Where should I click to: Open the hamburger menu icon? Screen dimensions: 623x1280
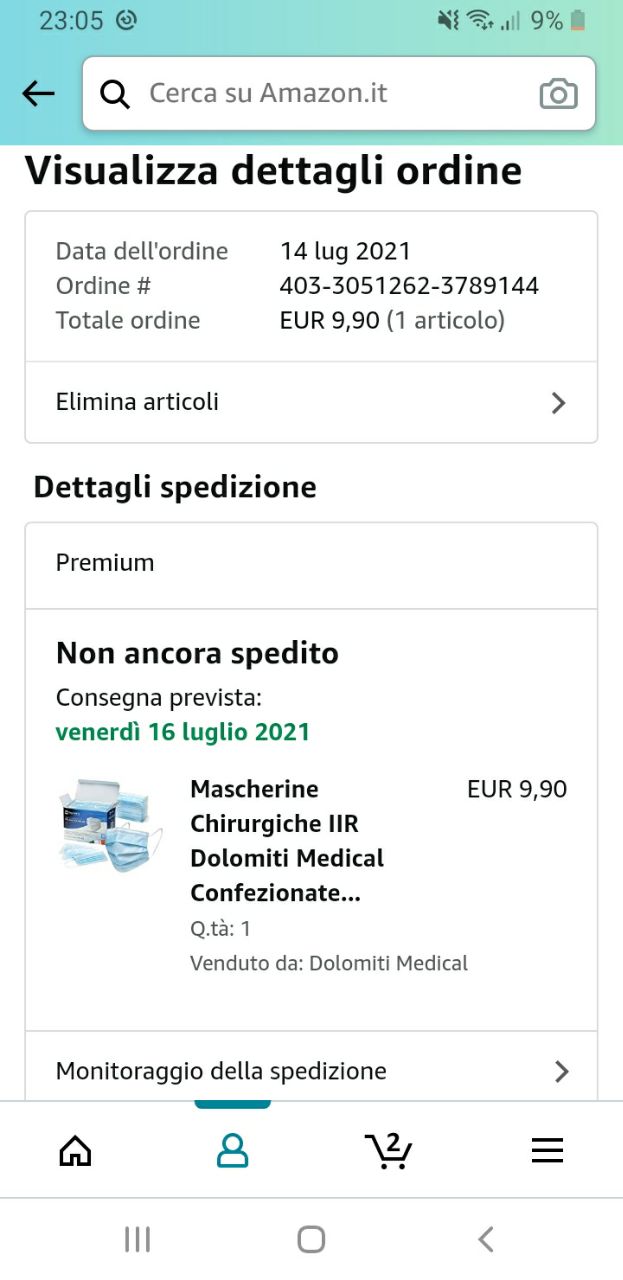pyautogui.click(x=547, y=1151)
